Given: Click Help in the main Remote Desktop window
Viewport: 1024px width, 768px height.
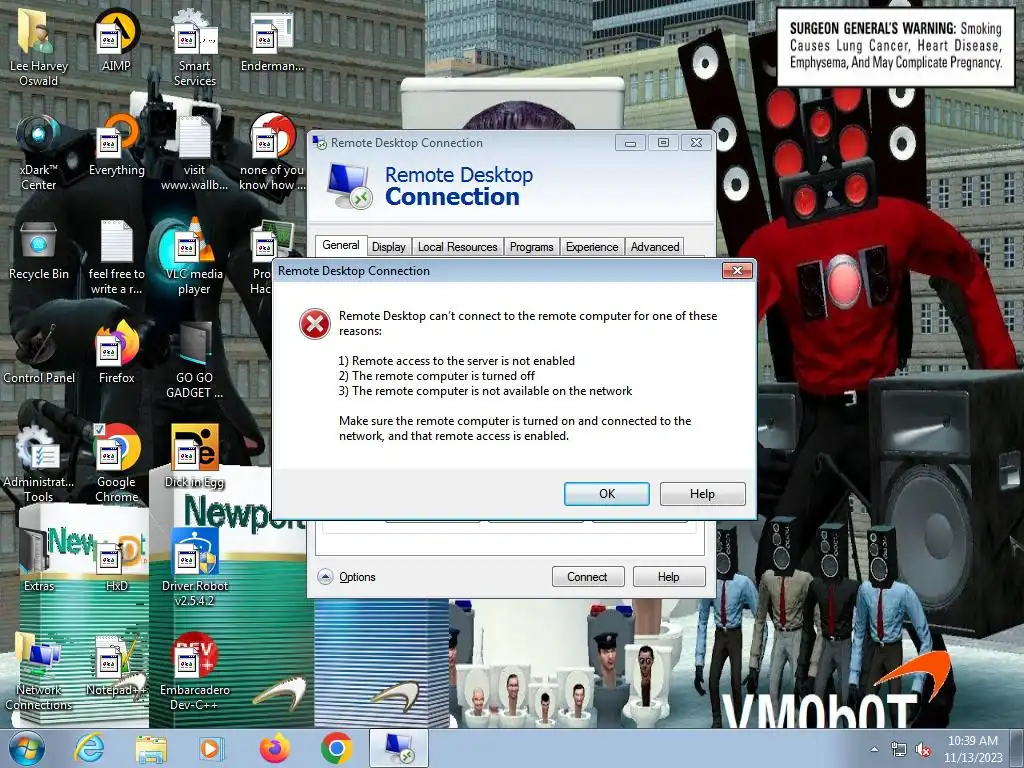Looking at the screenshot, I should pos(668,577).
